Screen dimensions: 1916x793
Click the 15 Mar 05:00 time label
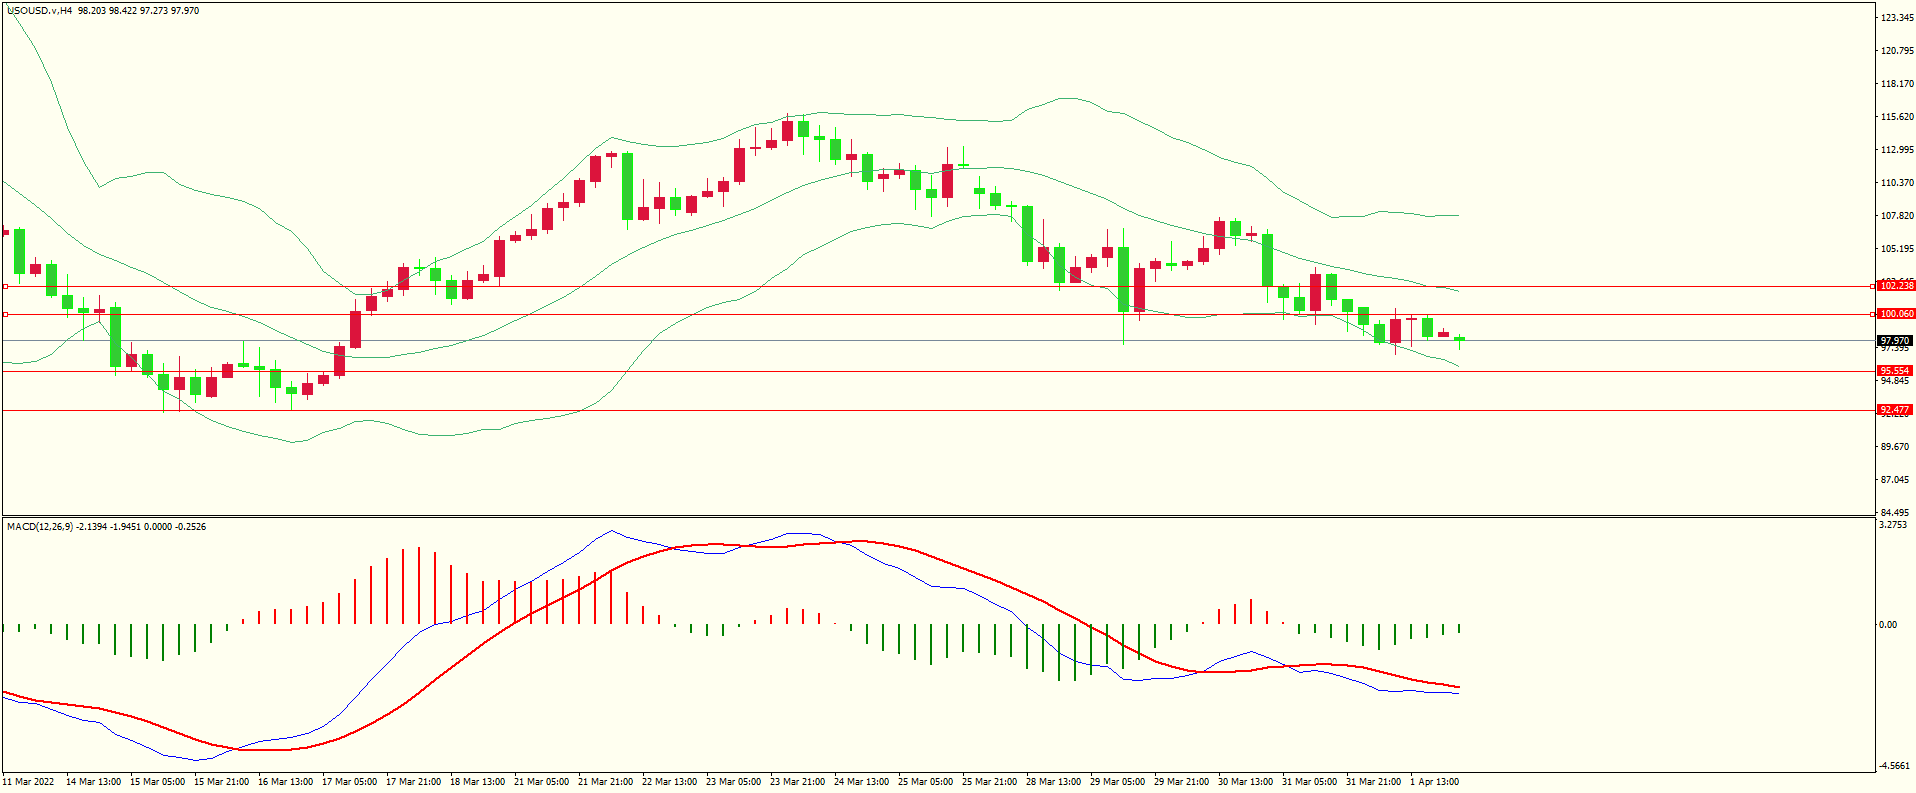pyautogui.click(x=158, y=782)
